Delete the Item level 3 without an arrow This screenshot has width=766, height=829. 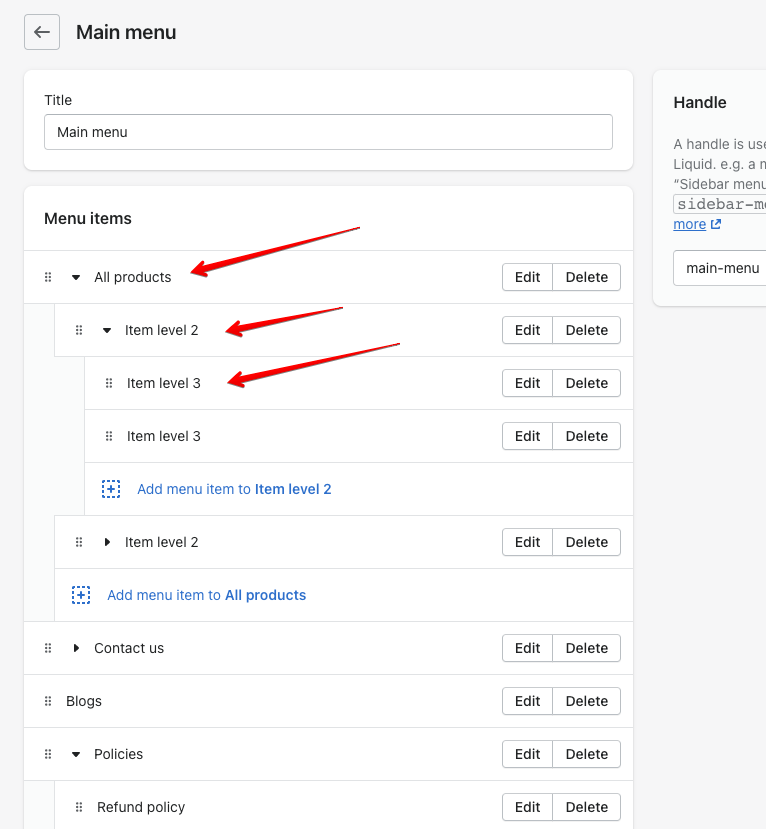pyautogui.click(x=586, y=436)
